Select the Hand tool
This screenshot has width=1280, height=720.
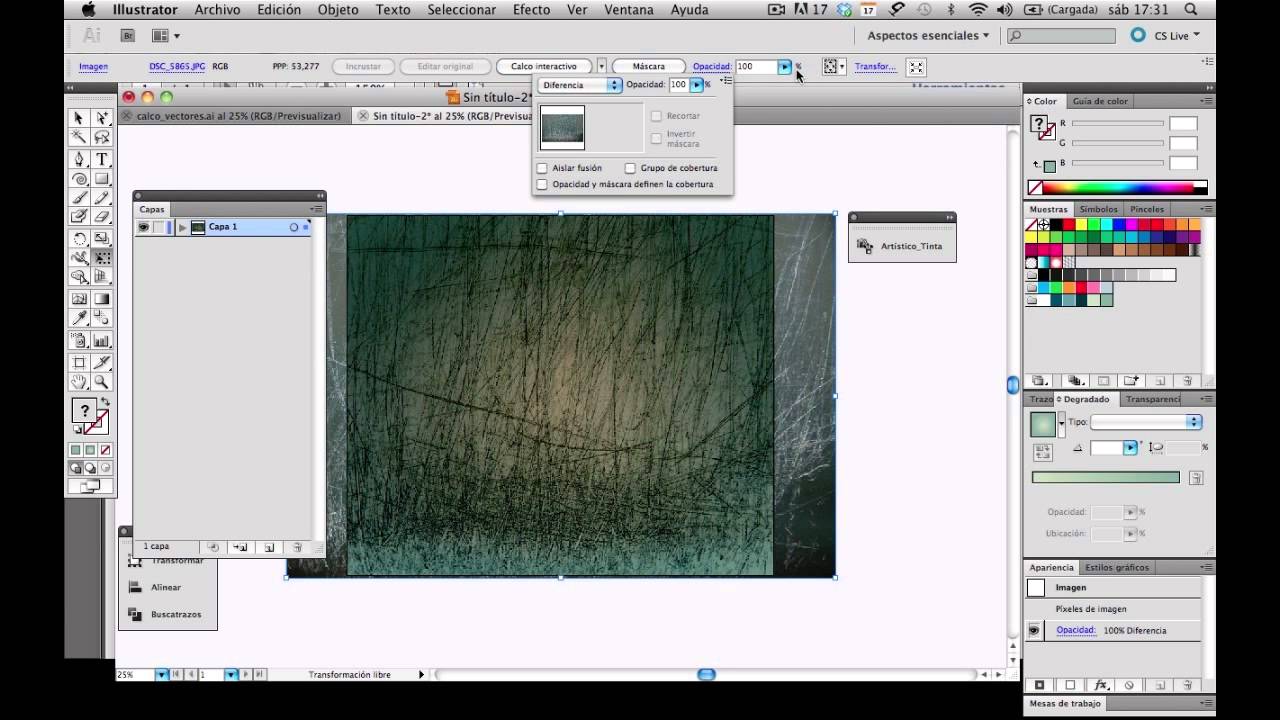(79, 382)
